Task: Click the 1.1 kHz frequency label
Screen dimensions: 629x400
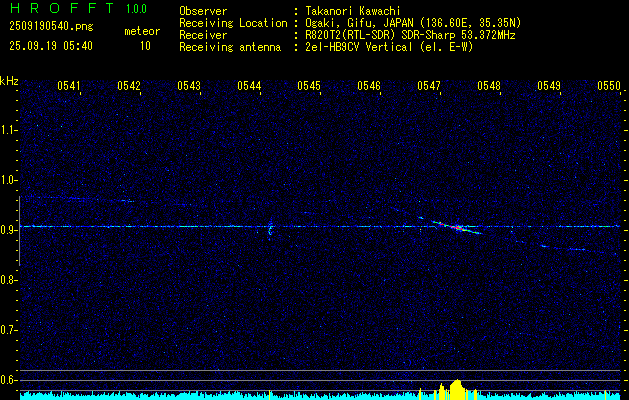Action: 9,130
